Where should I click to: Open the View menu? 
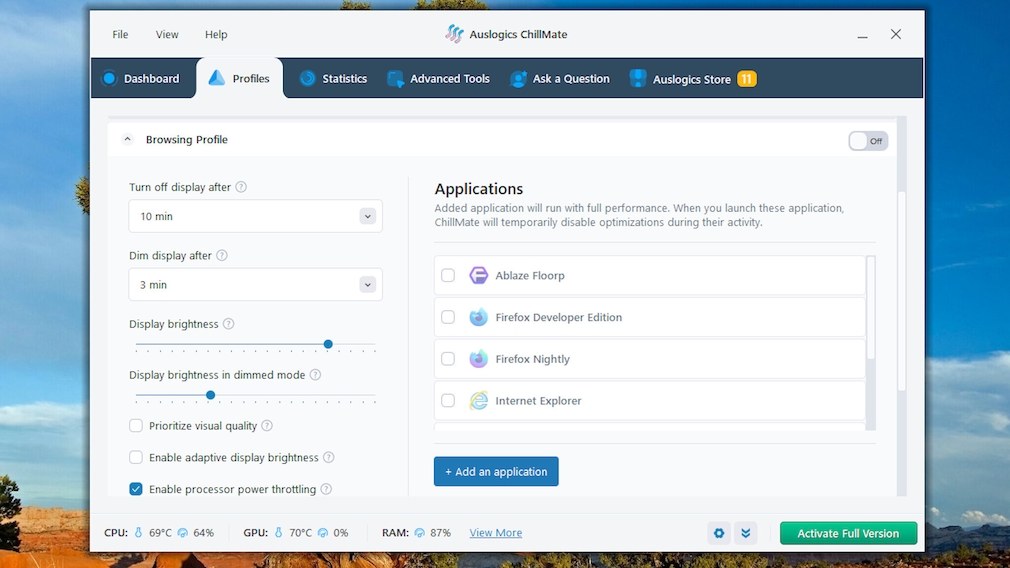(167, 34)
